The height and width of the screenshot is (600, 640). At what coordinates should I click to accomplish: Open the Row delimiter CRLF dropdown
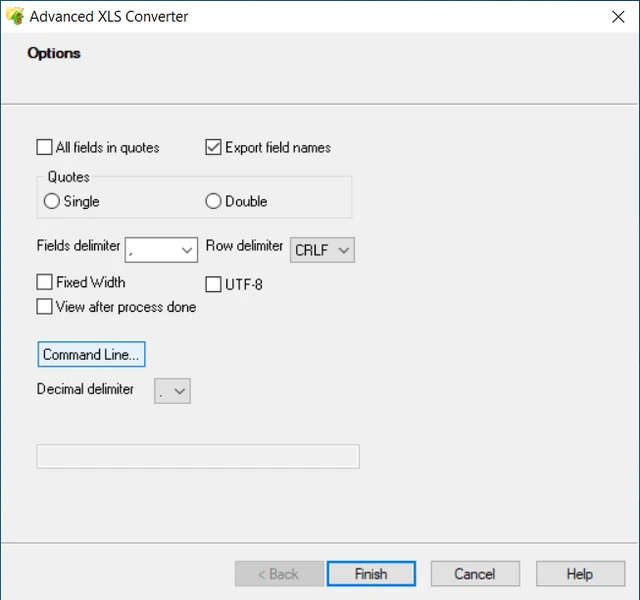pyautogui.click(x=322, y=250)
